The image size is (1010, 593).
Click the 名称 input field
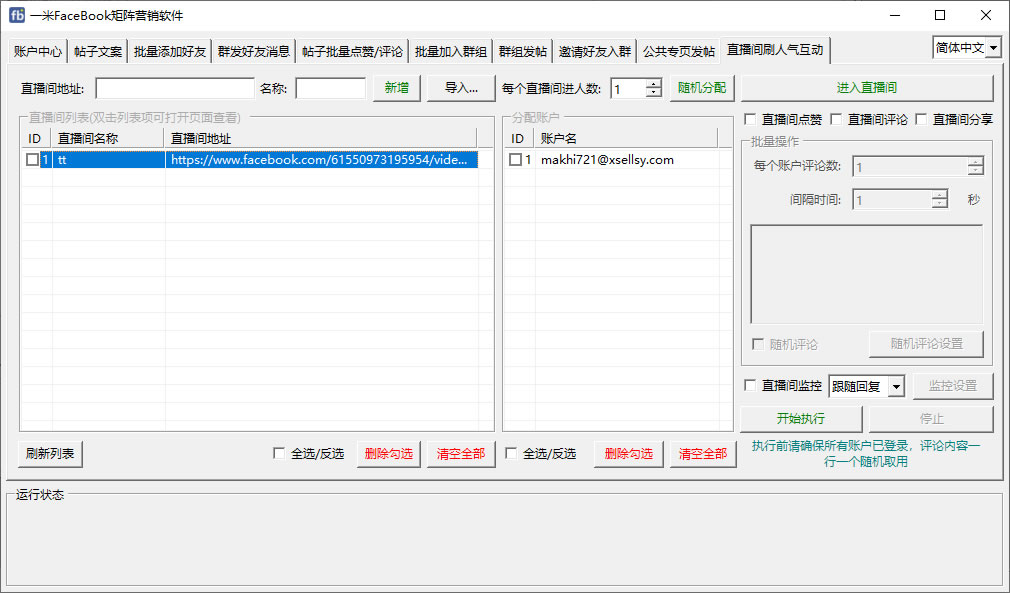[x=330, y=88]
